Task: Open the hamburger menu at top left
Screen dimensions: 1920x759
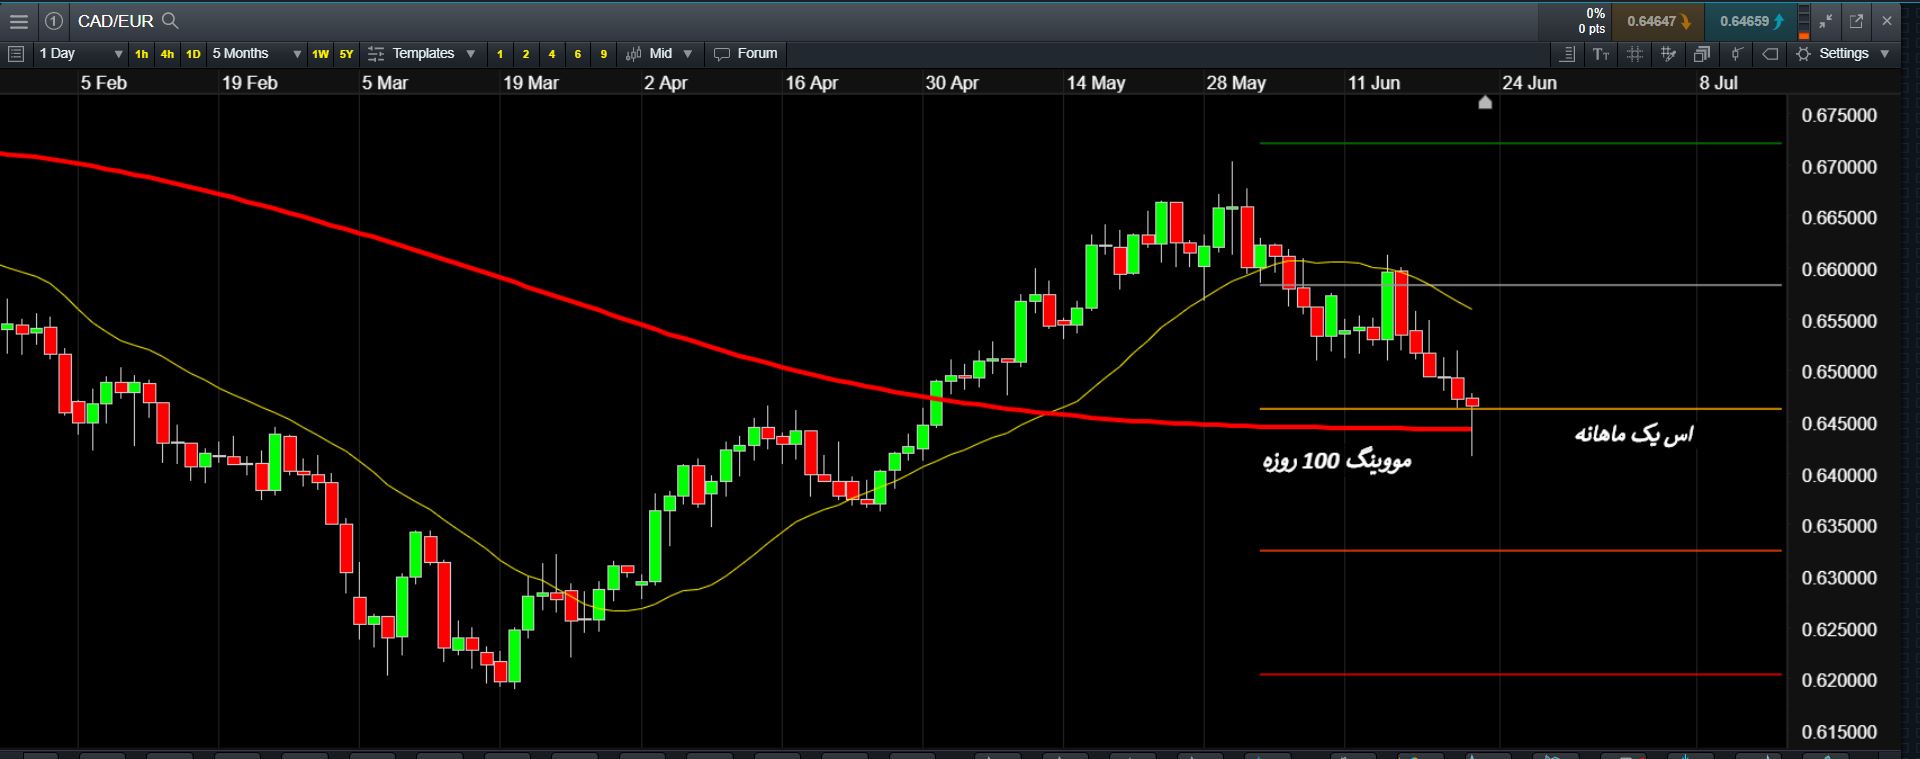Action: (18, 21)
